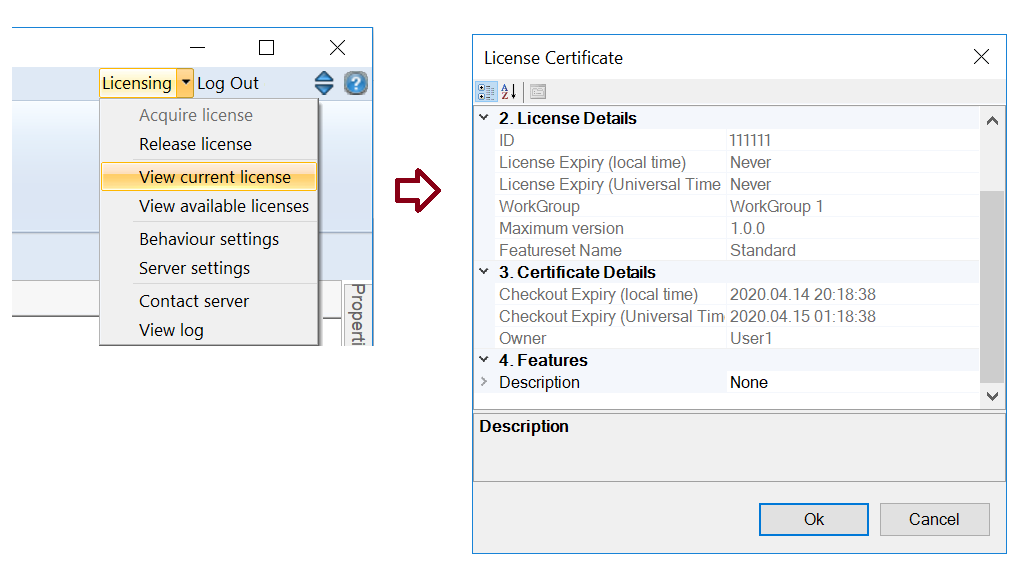Collapse the Features section
Viewport: 1025px width, 571px height.
tap(484, 360)
